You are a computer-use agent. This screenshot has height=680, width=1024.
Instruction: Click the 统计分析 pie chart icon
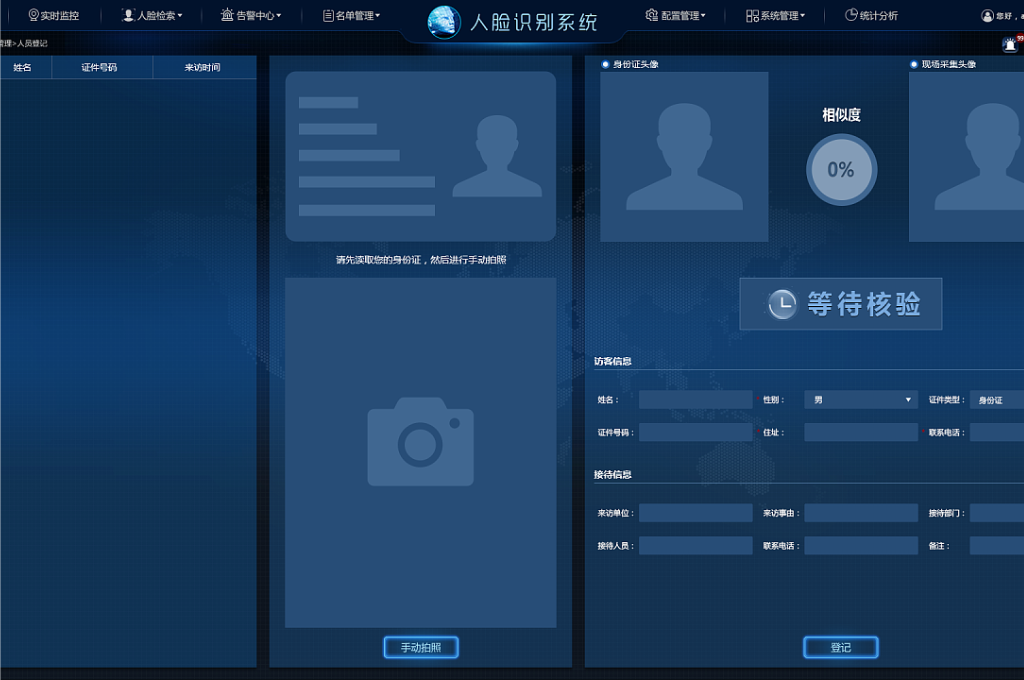(851, 15)
